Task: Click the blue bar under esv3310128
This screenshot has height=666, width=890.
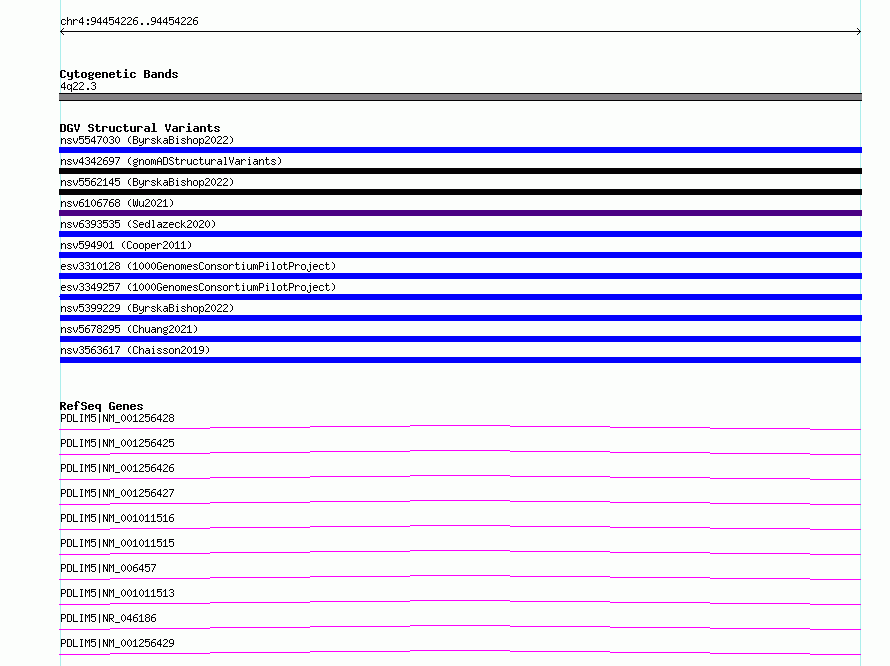Action: pos(460,276)
